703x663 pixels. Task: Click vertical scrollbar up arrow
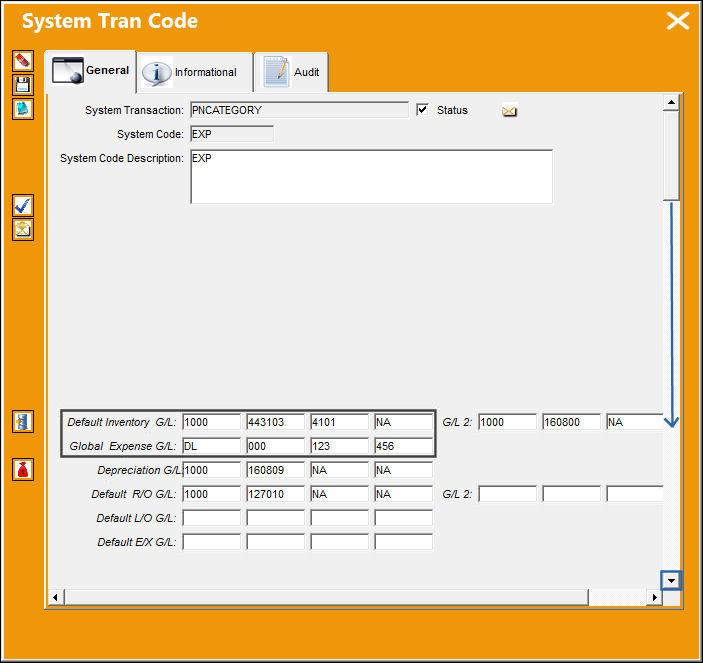click(x=671, y=103)
